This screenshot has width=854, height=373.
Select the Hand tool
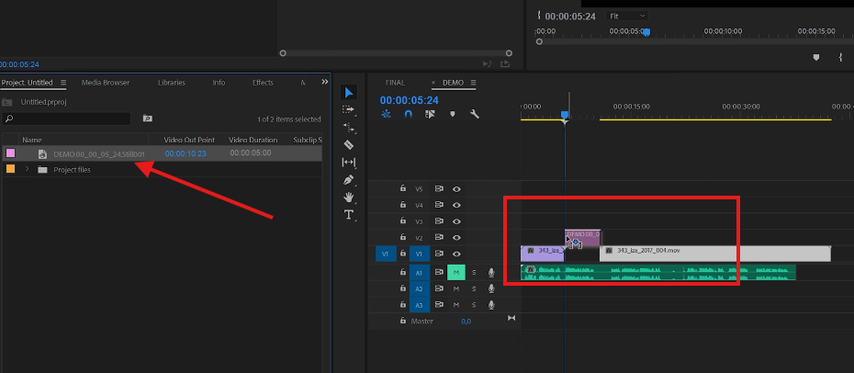coord(349,197)
